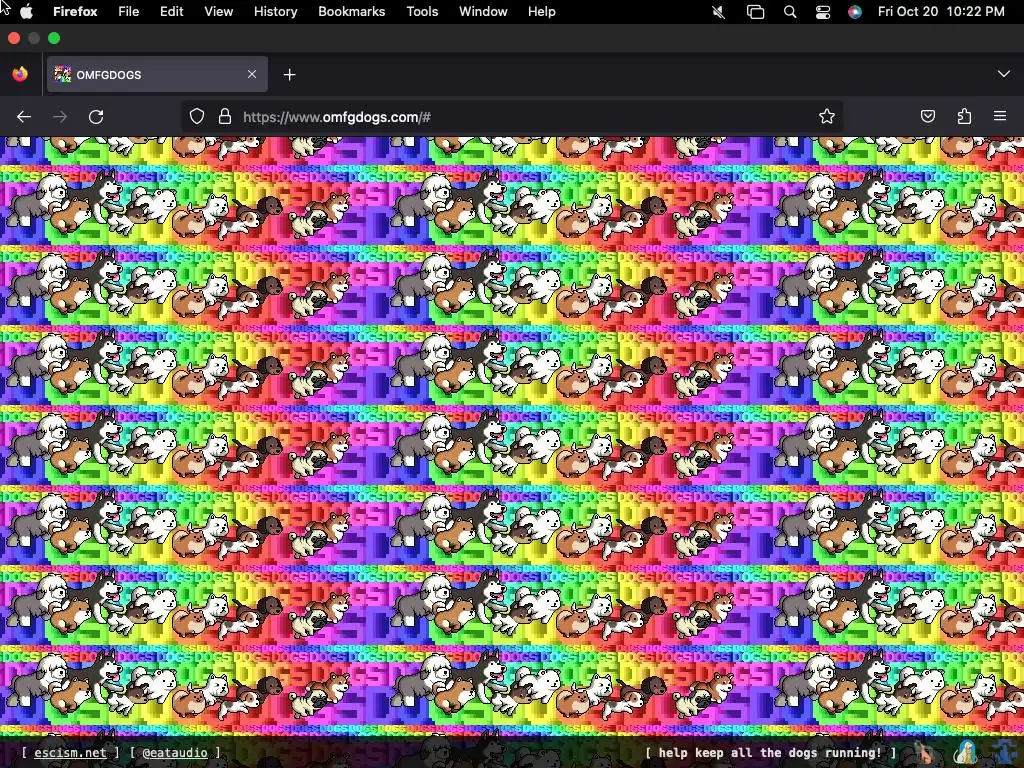Reload the OMFGDOGS page
1024x768 pixels.
tap(96, 117)
